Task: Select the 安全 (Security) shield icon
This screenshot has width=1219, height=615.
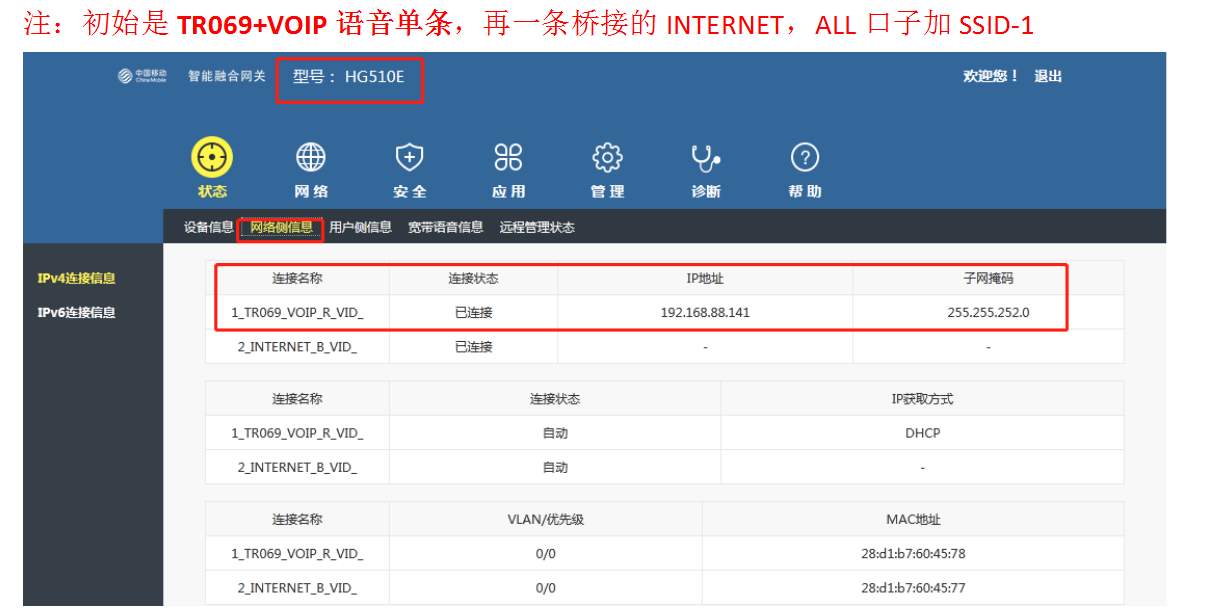Action: tap(409, 158)
